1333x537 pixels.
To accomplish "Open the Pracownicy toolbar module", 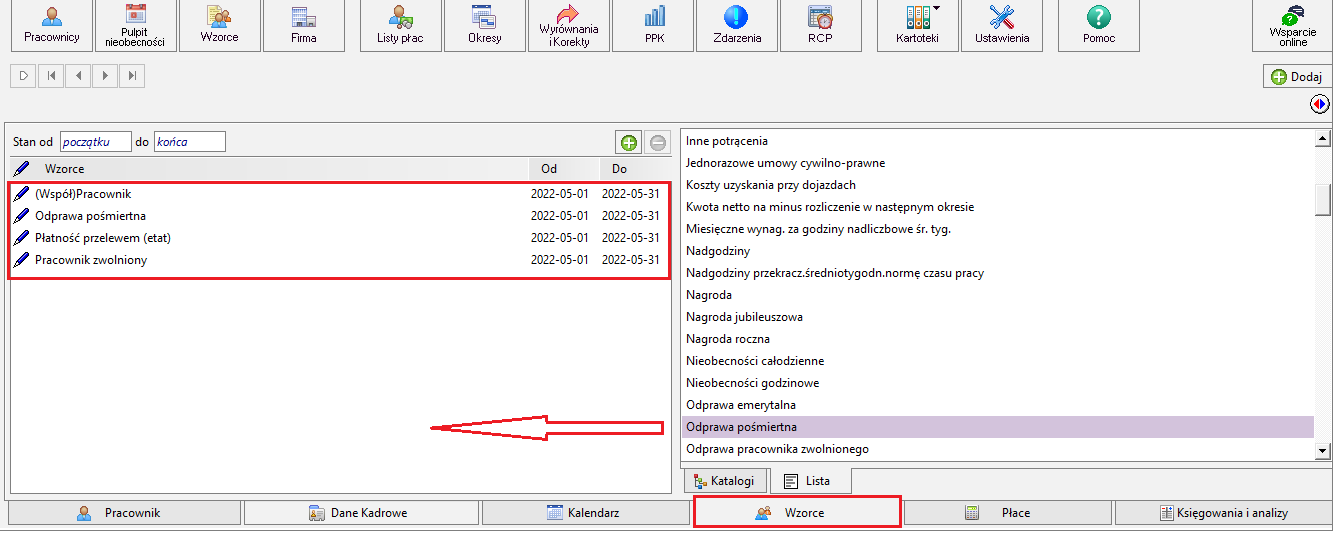I will 51,26.
